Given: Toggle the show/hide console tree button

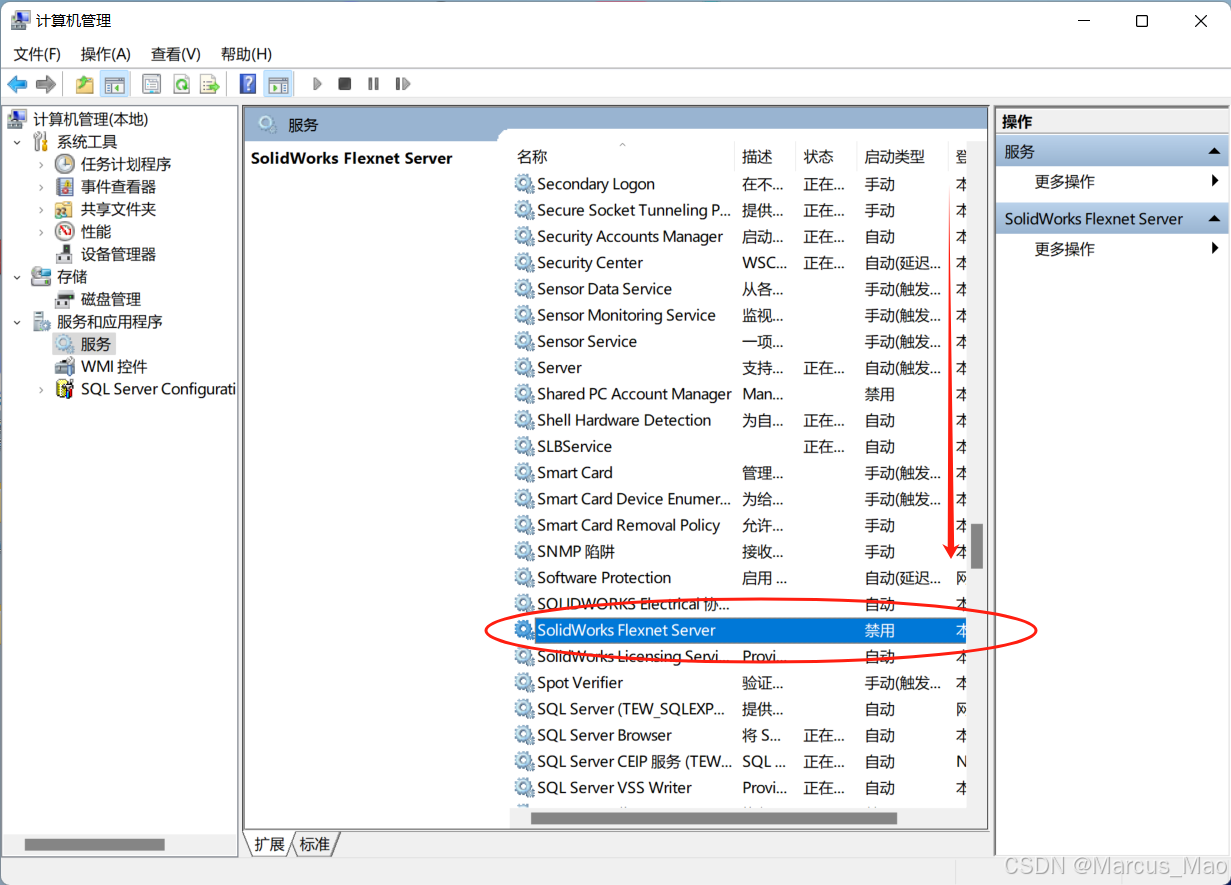Looking at the screenshot, I should (x=115, y=84).
